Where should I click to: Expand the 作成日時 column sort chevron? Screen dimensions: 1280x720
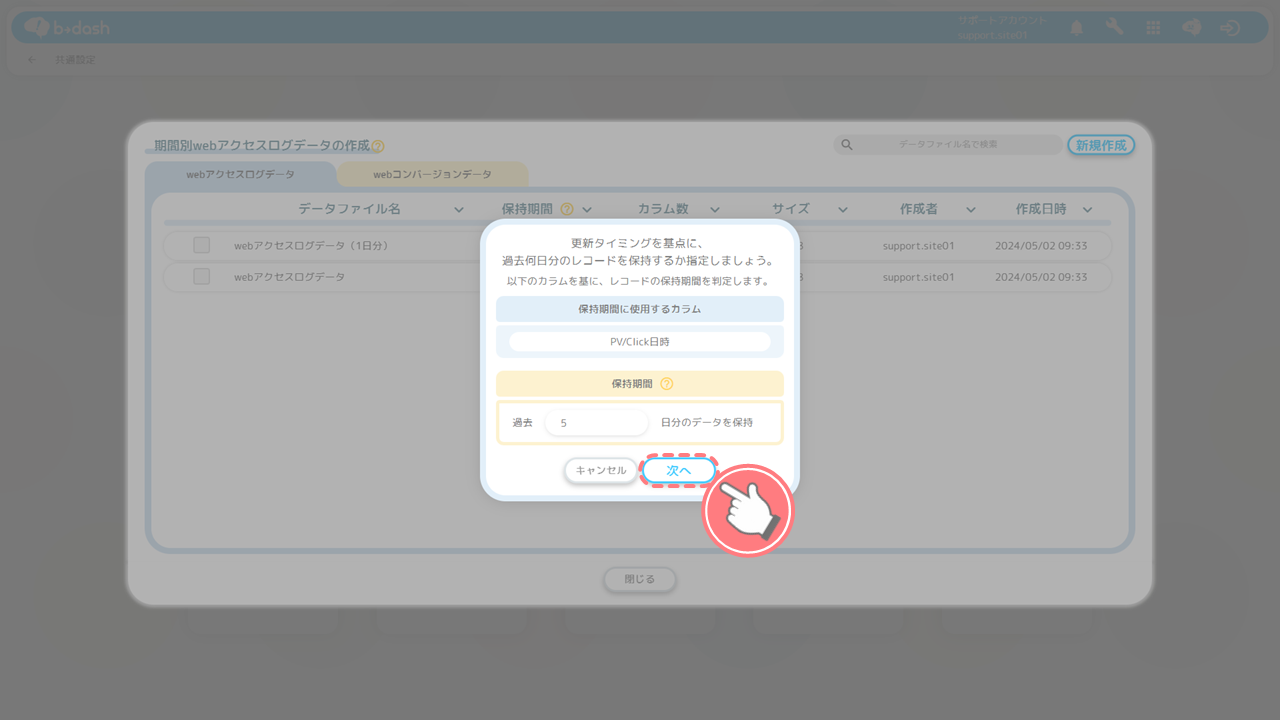pos(1087,209)
